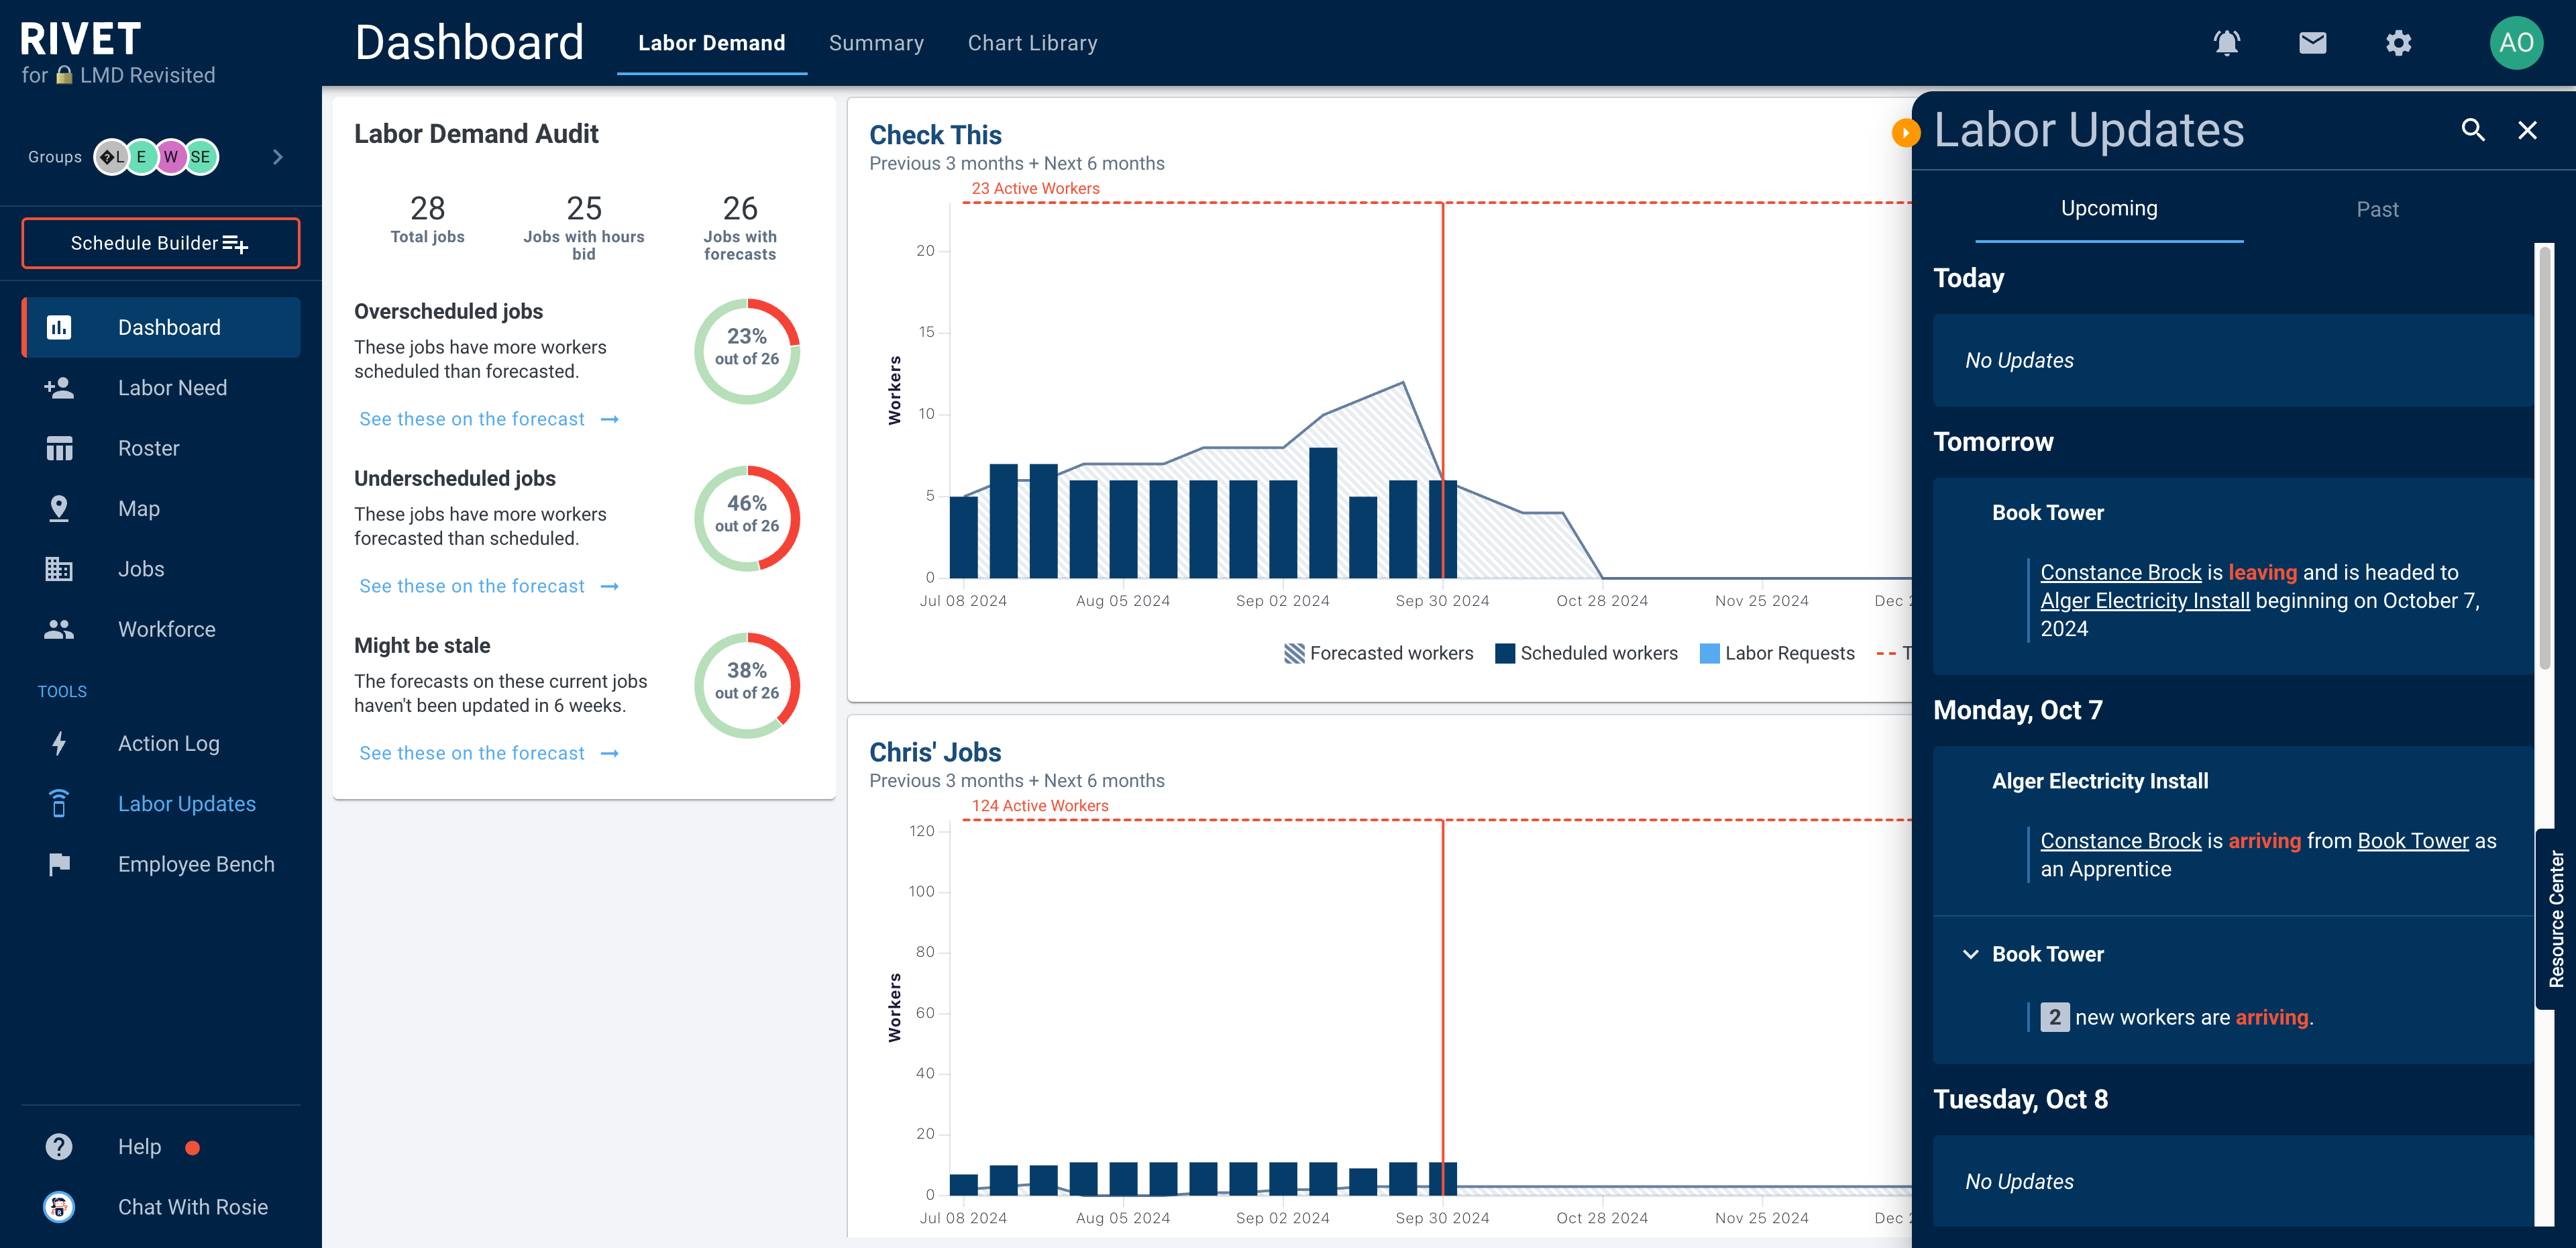Open Book Tower link in arriving update
2576x1248 pixels.
tap(2412, 840)
